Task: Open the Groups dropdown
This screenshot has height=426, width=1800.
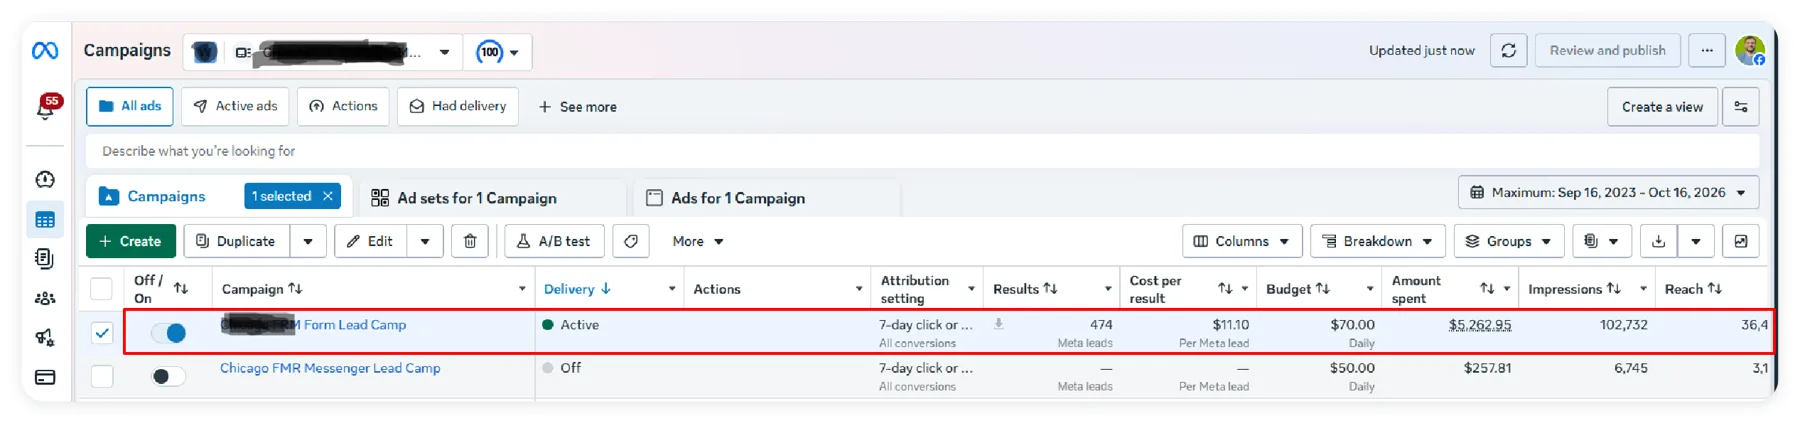Action: (1508, 241)
